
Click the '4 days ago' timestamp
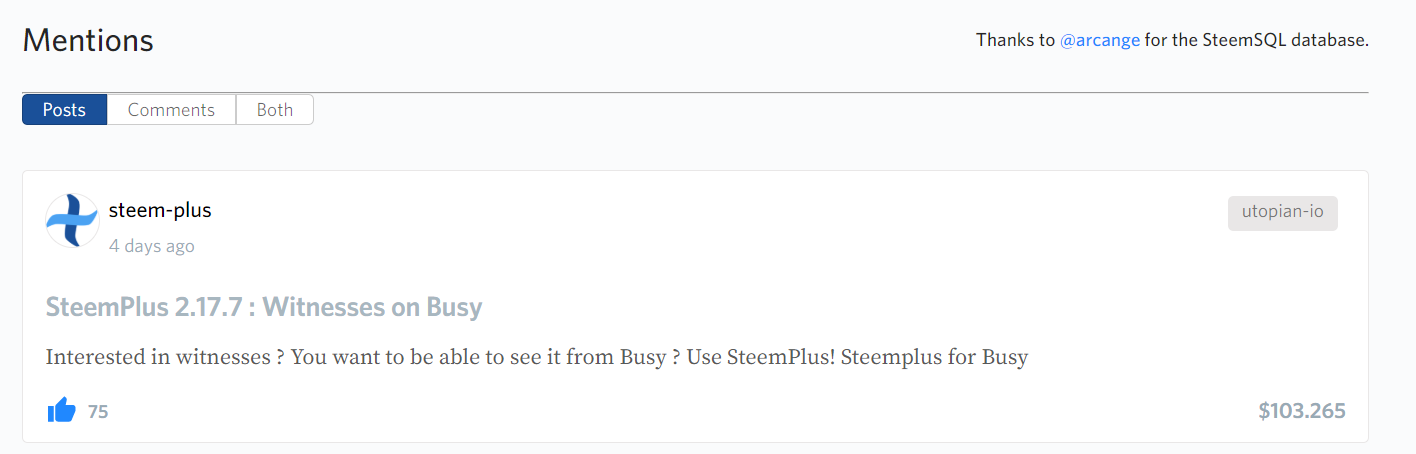point(152,246)
